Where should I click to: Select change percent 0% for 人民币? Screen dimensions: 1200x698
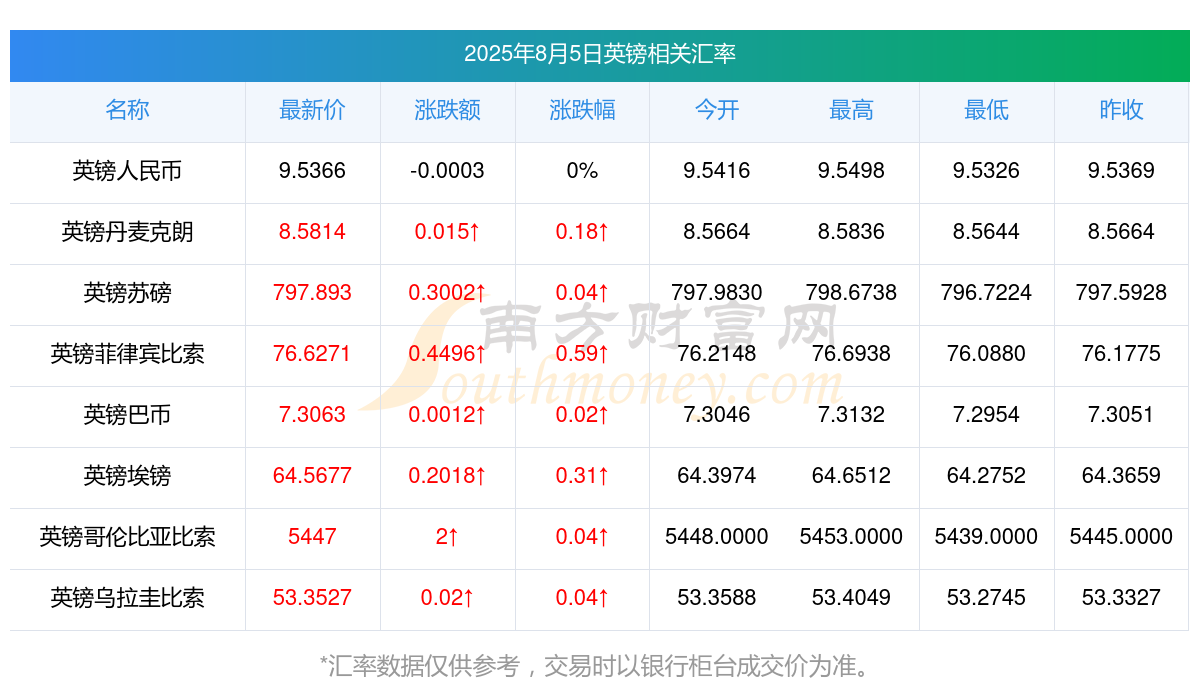[582, 171]
